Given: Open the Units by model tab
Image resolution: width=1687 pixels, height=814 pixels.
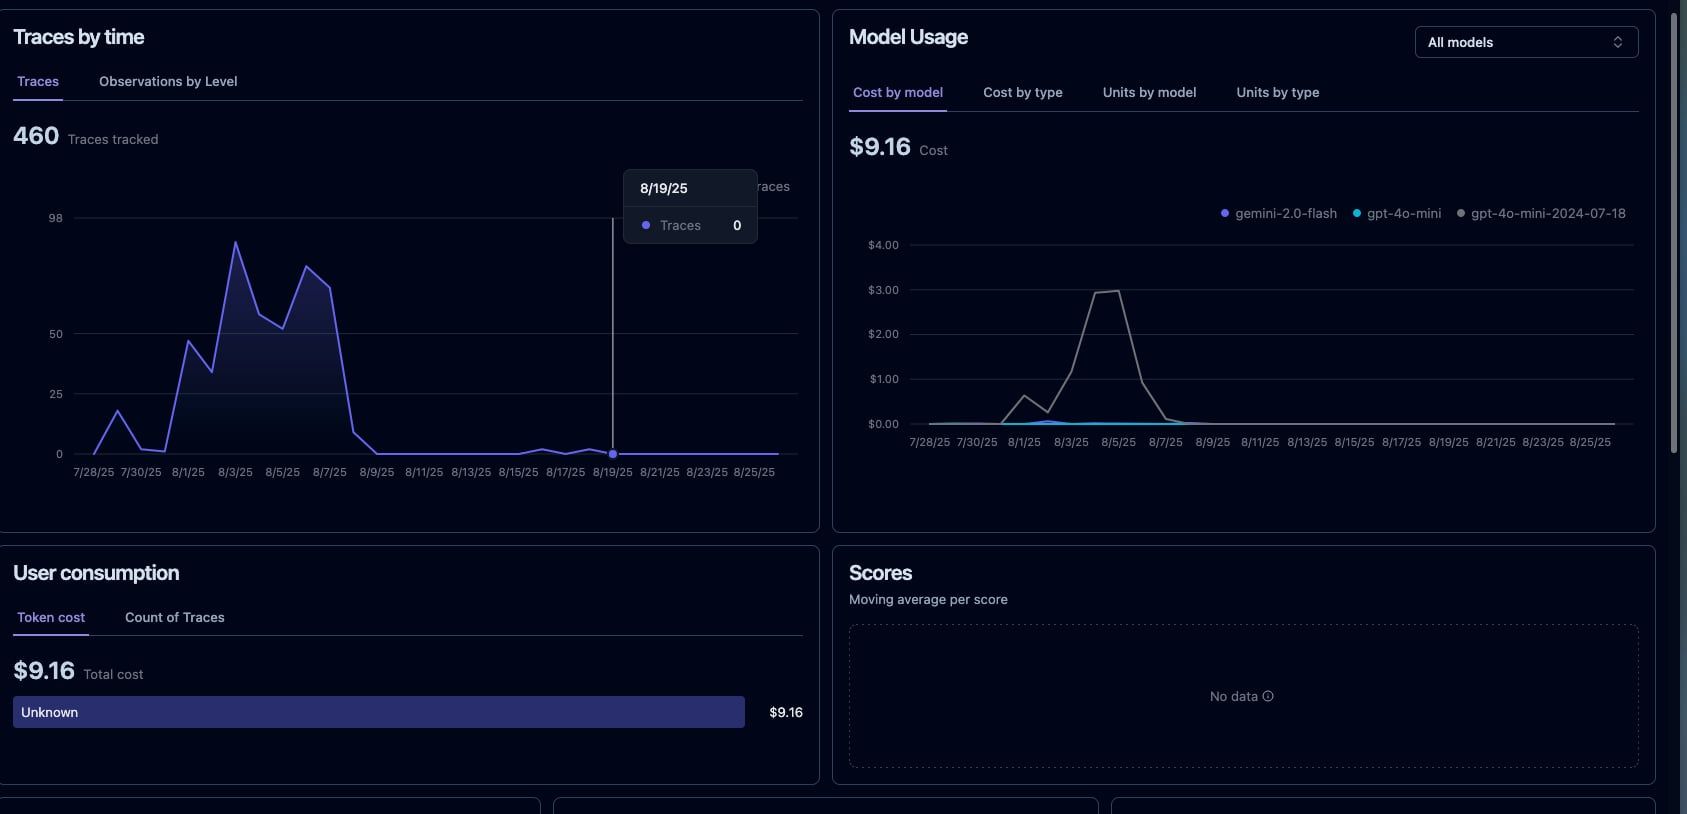Looking at the screenshot, I should click(1150, 93).
